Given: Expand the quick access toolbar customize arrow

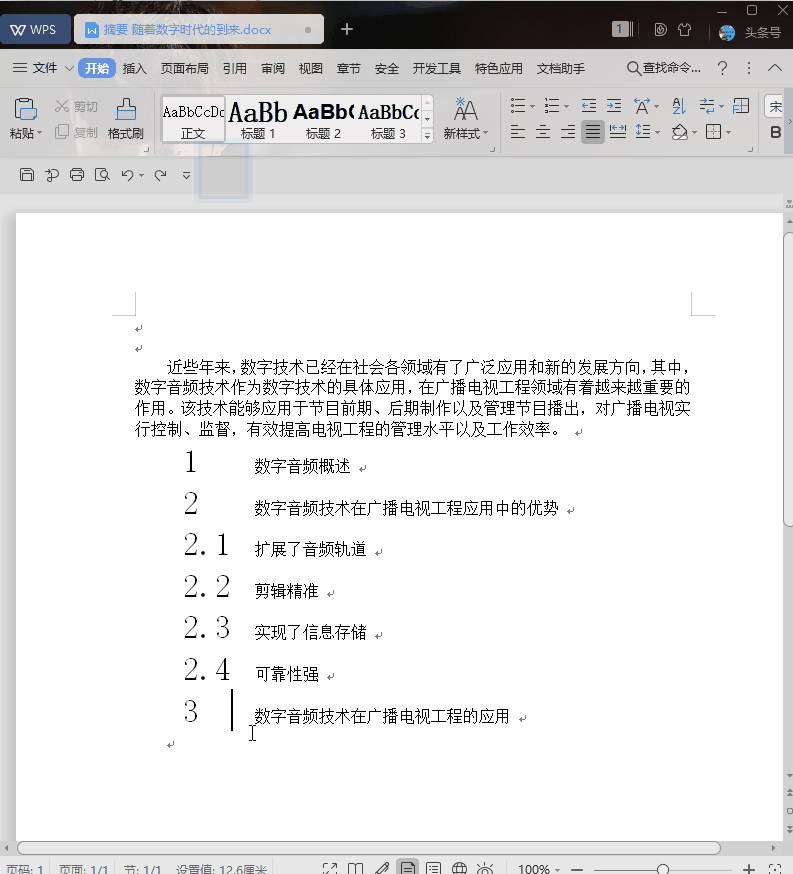Looking at the screenshot, I should (x=187, y=176).
